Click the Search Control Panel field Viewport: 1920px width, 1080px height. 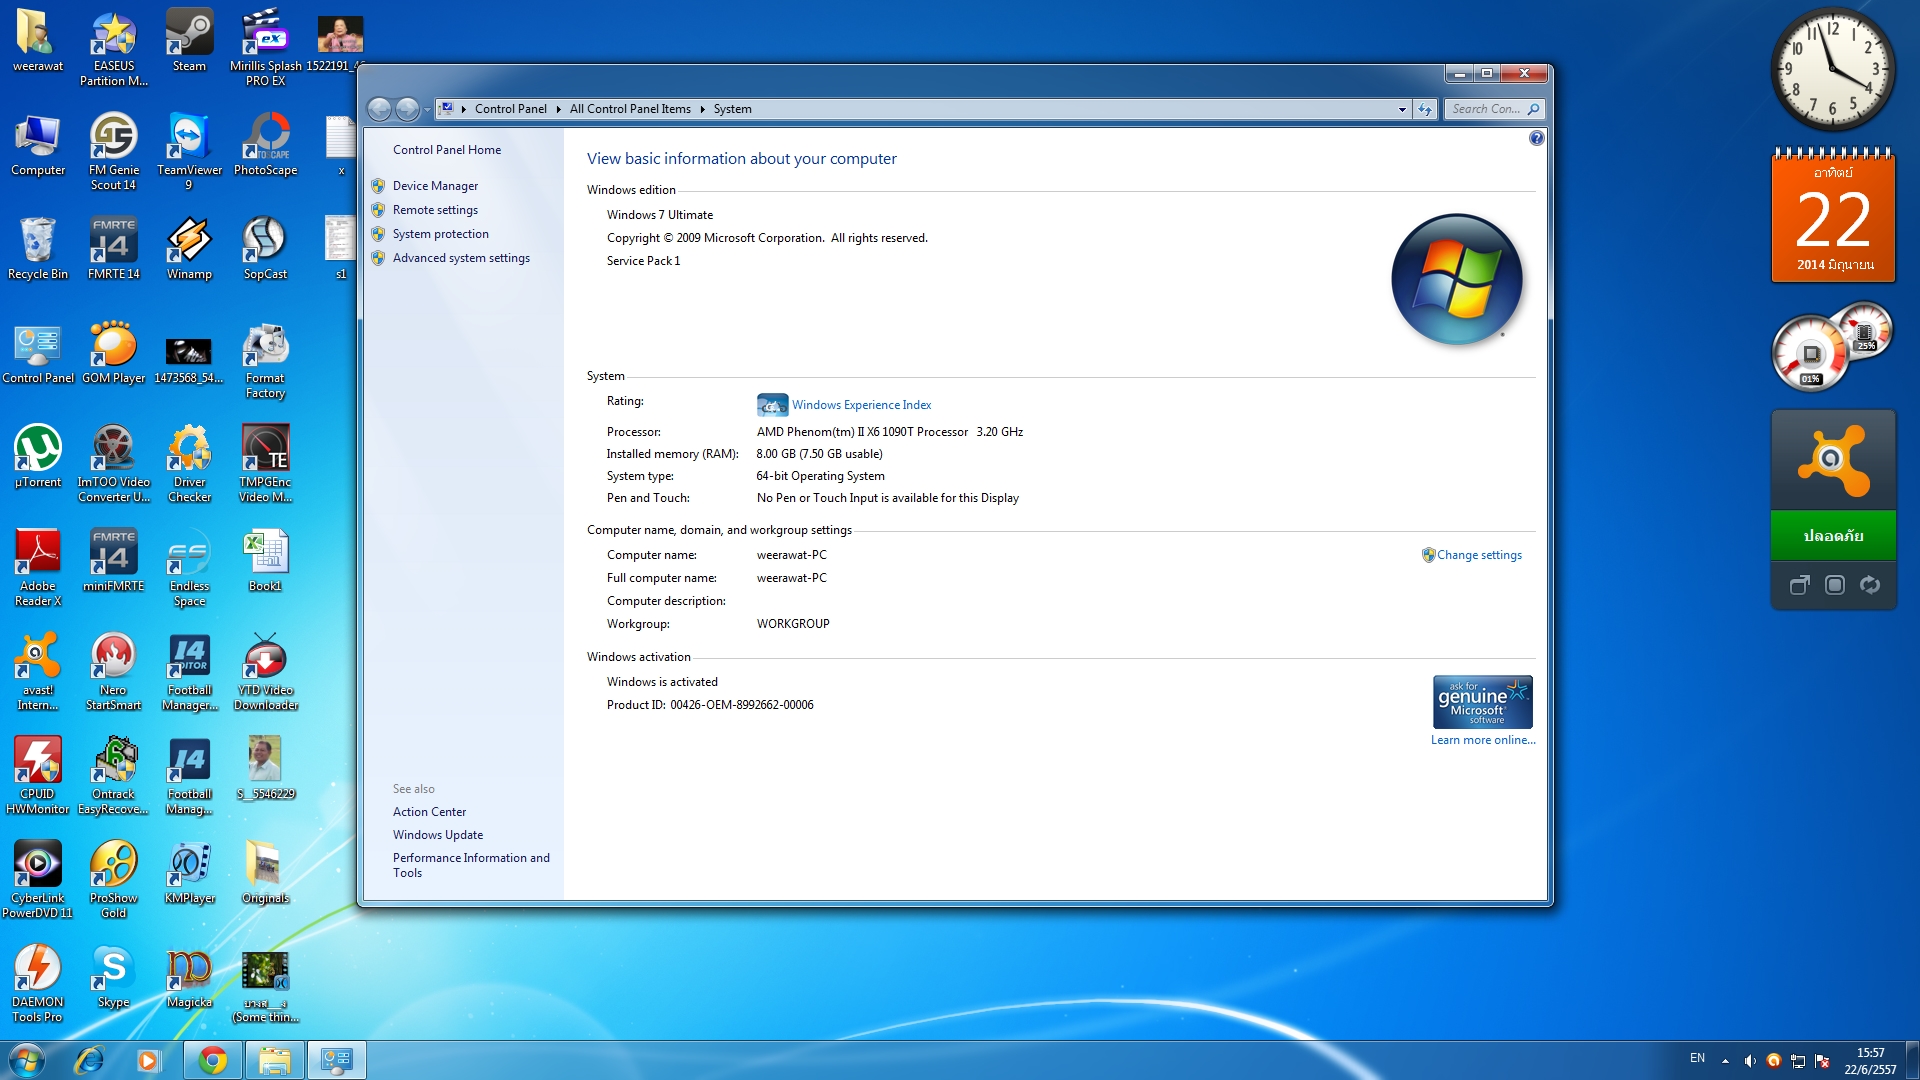point(1485,109)
